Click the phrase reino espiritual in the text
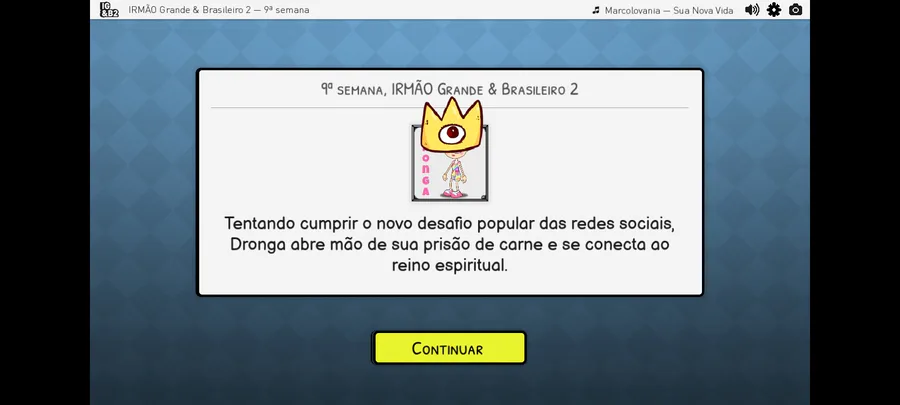Image resolution: width=900 pixels, height=405 pixels. 449,265
